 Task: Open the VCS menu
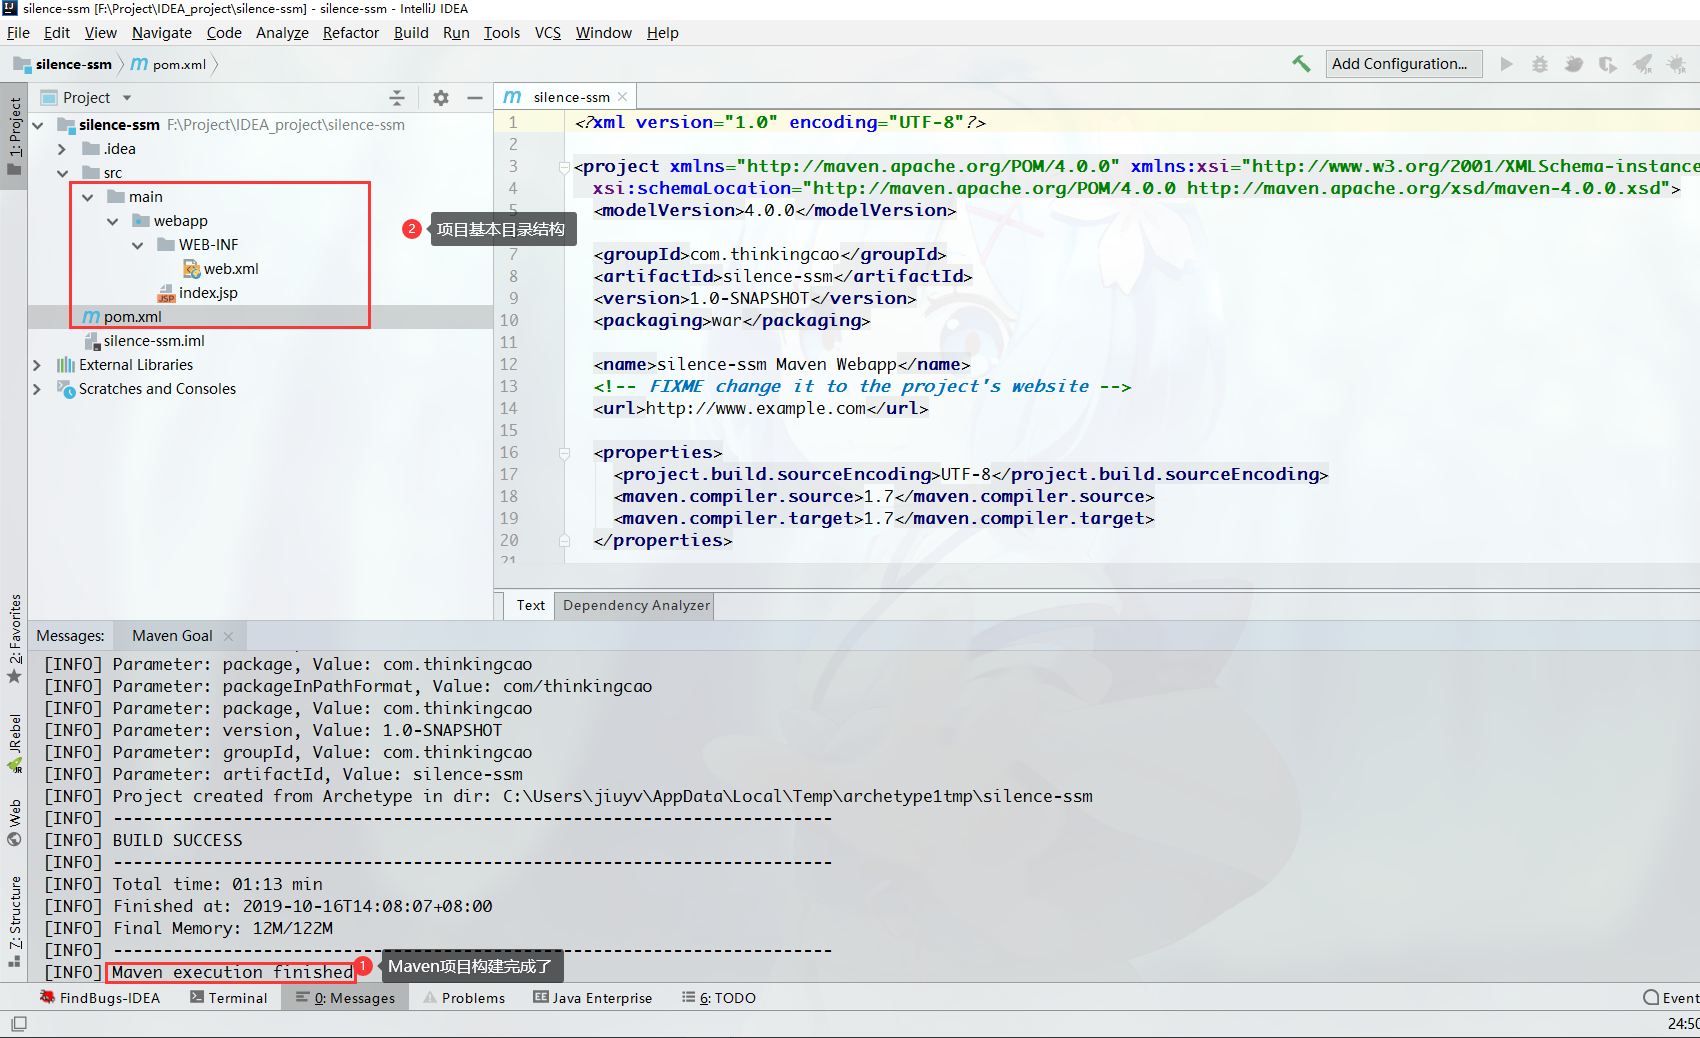click(547, 32)
